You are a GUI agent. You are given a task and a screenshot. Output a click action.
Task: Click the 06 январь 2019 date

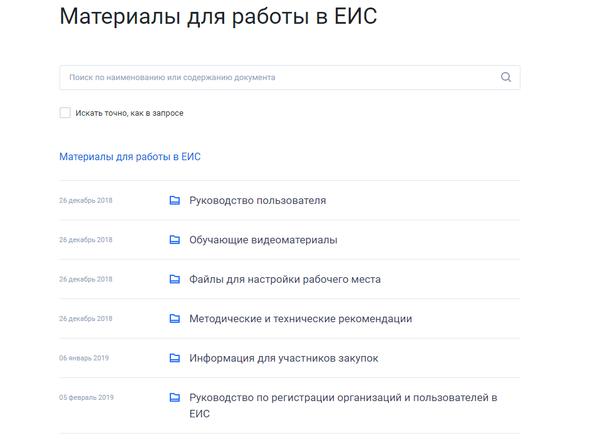(x=84, y=358)
